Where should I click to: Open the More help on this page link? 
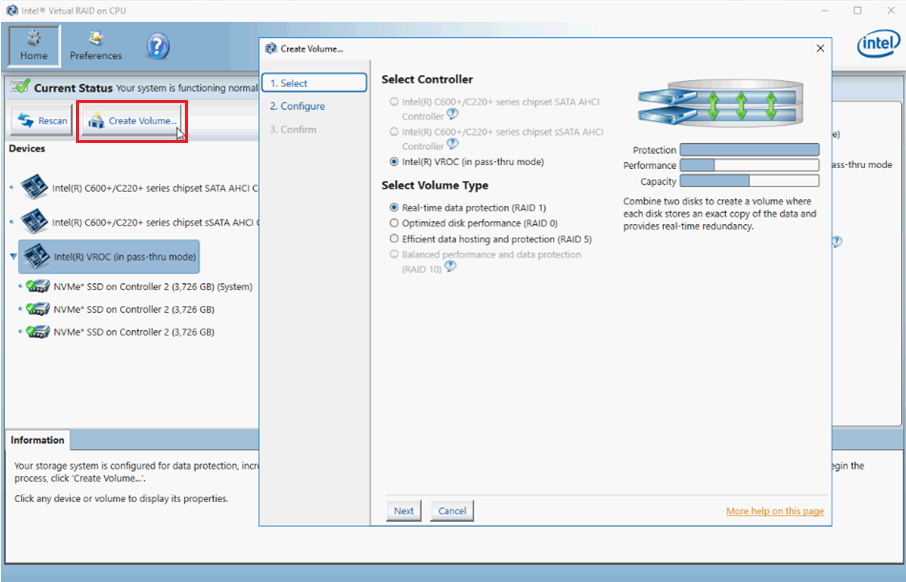775,511
